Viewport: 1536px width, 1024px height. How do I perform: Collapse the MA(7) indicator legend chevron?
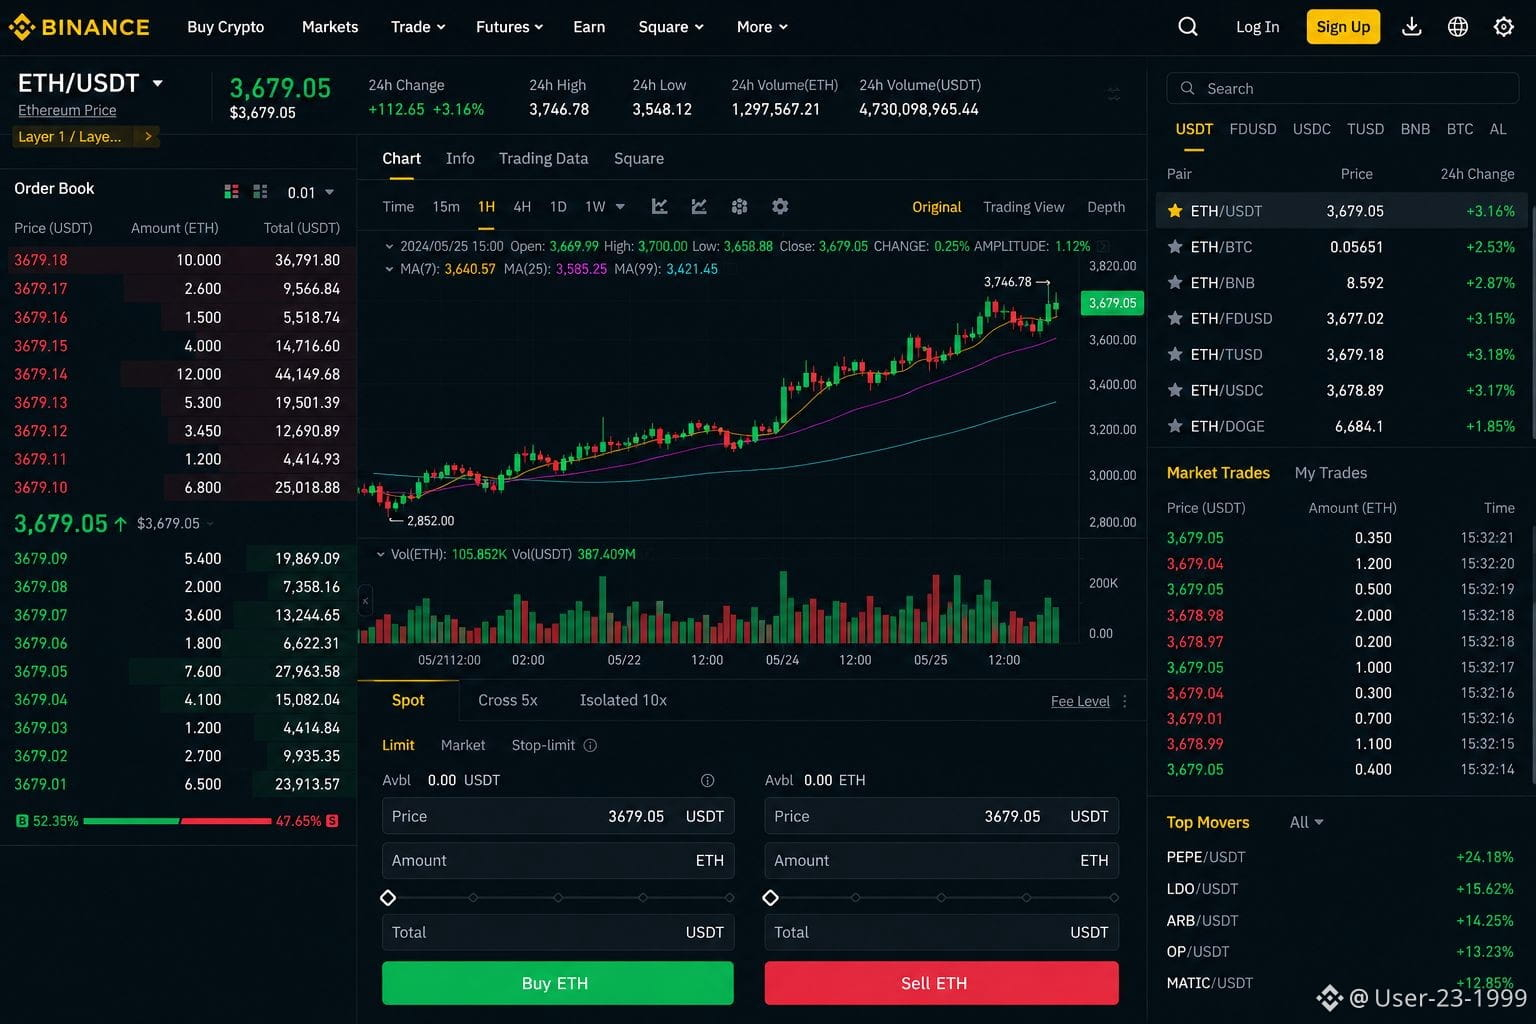(389, 269)
